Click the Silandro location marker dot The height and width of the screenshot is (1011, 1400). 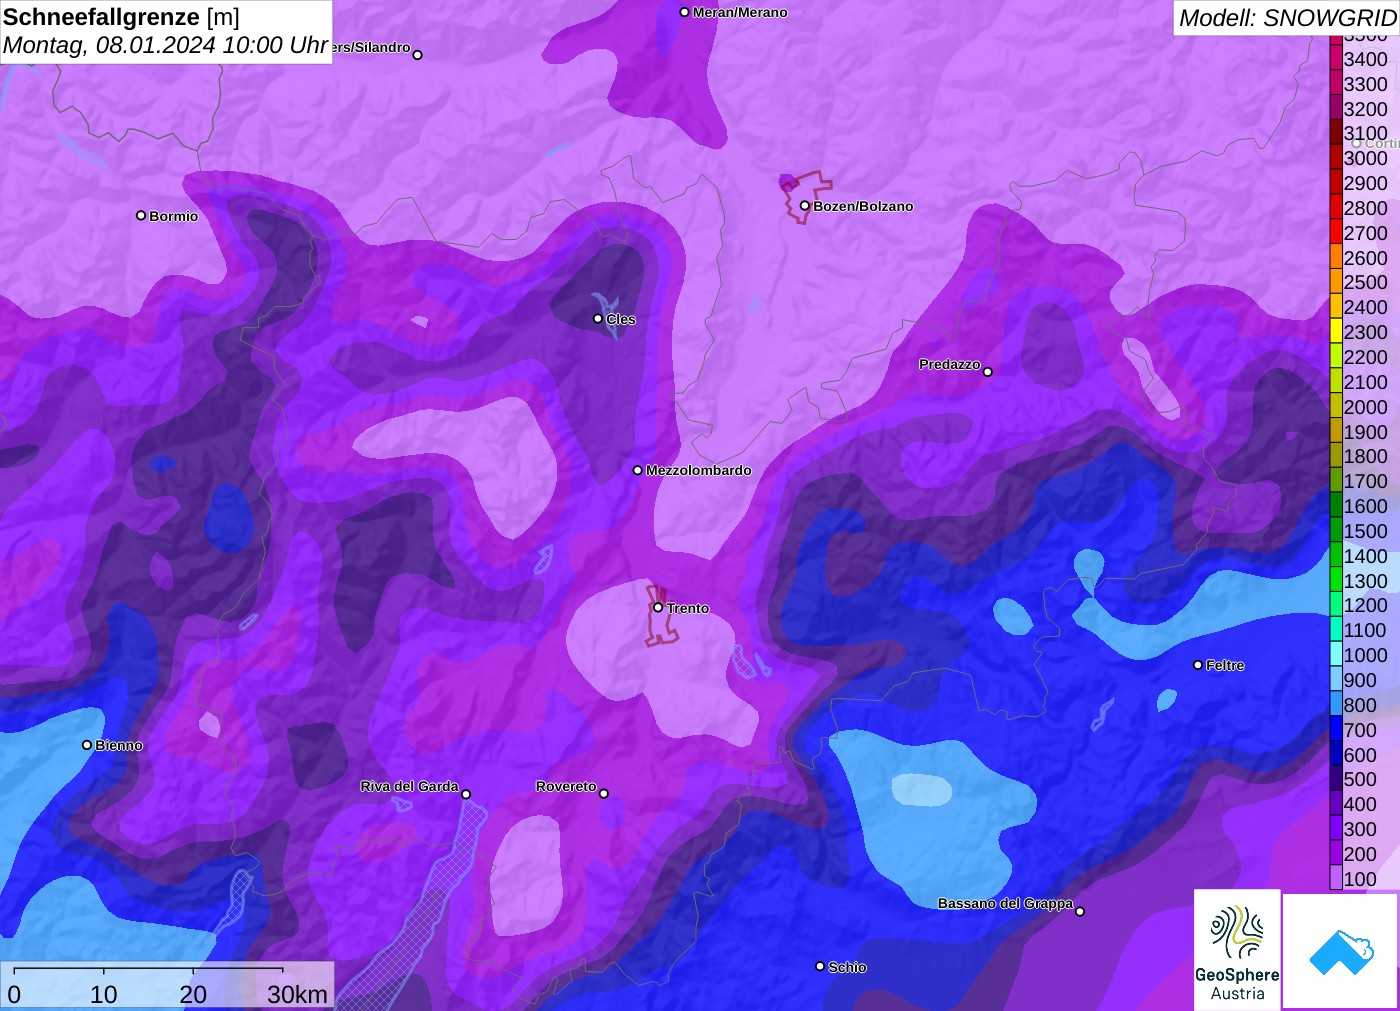(x=418, y=55)
